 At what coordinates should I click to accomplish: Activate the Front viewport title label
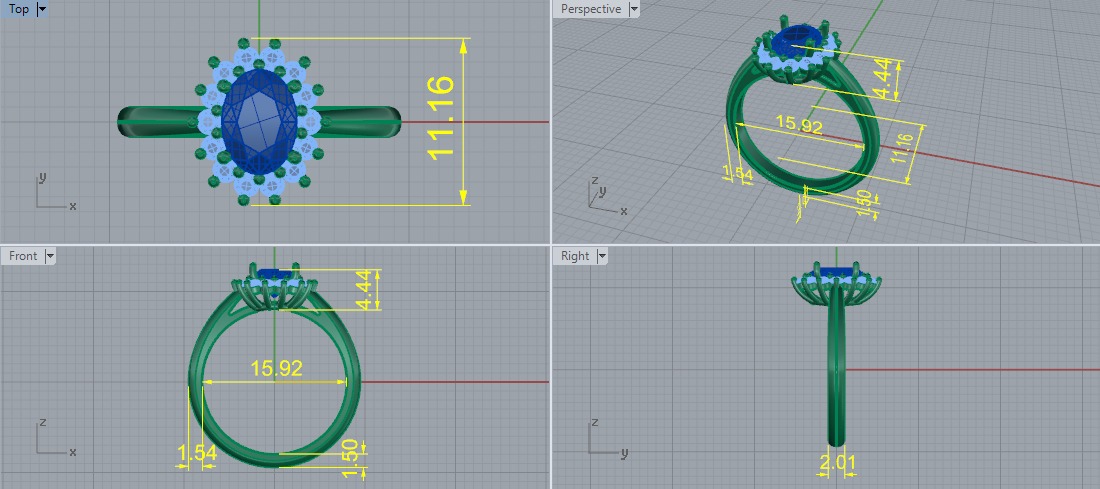point(23,256)
